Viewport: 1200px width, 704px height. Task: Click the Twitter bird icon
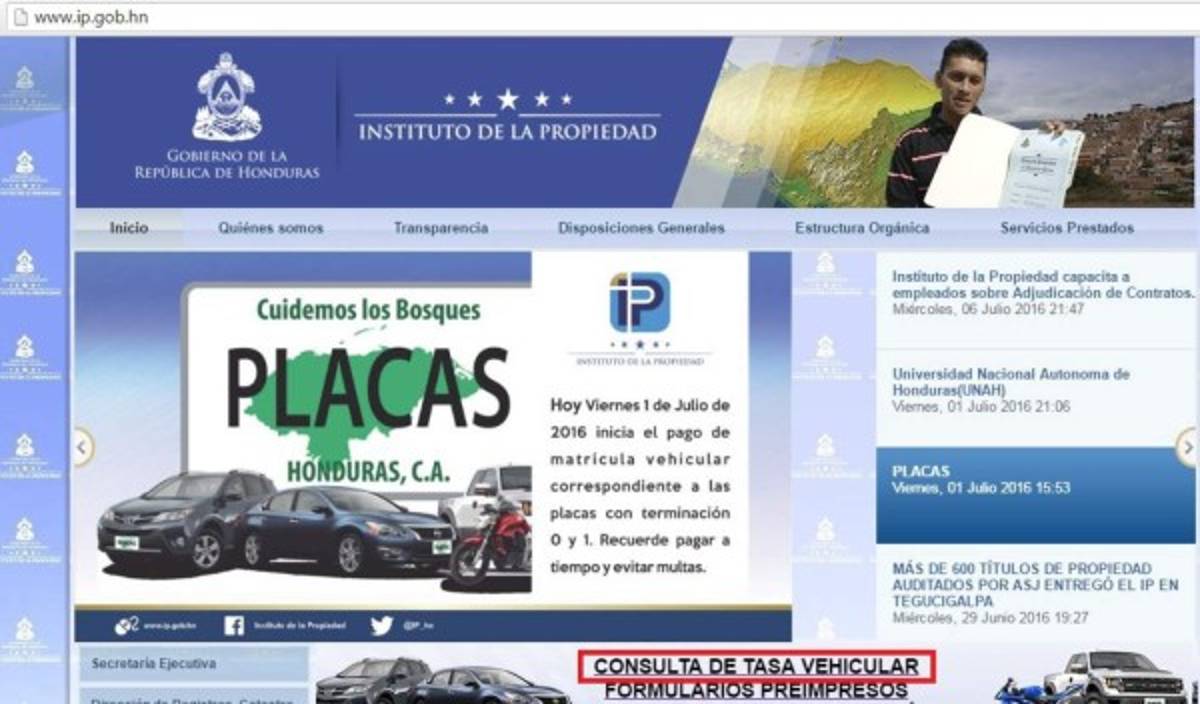tap(381, 626)
